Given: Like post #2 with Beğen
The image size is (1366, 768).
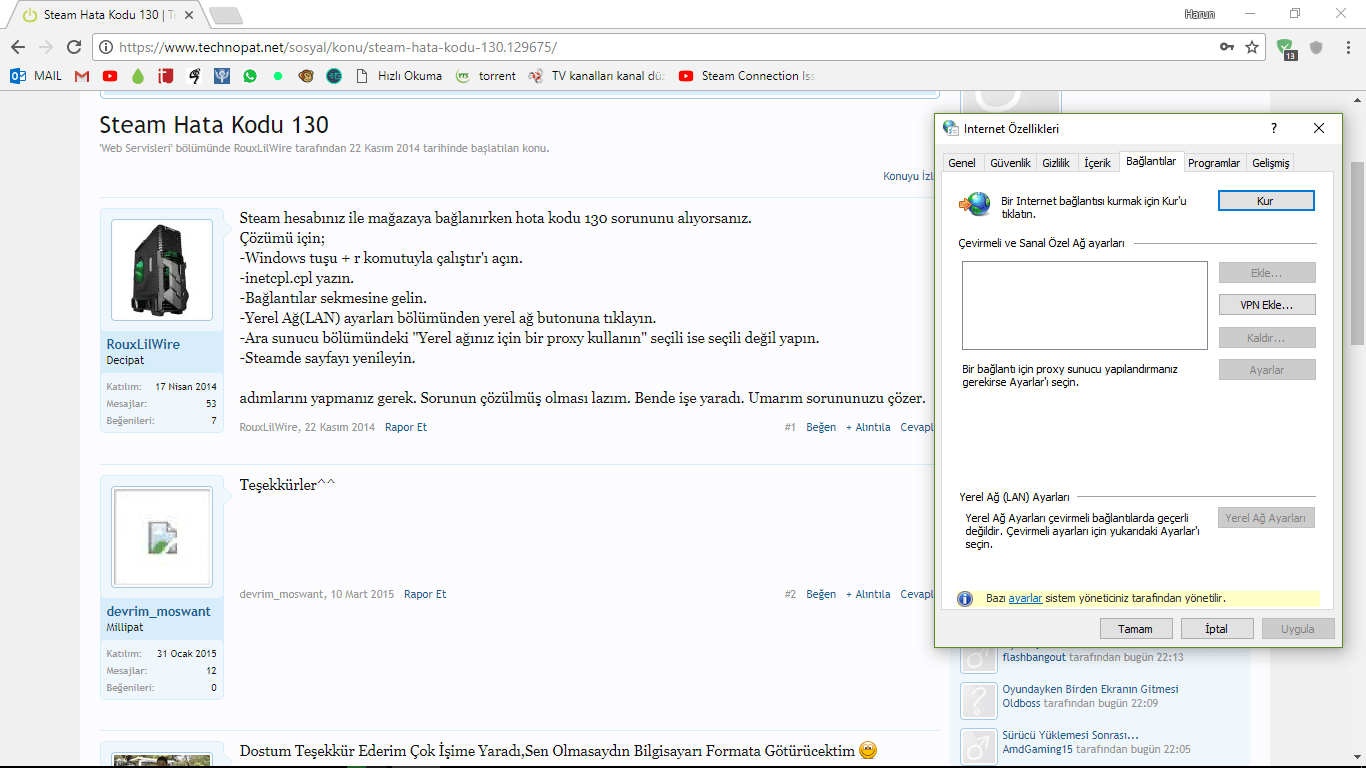Looking at the screenshot, I should click(821, 594).
